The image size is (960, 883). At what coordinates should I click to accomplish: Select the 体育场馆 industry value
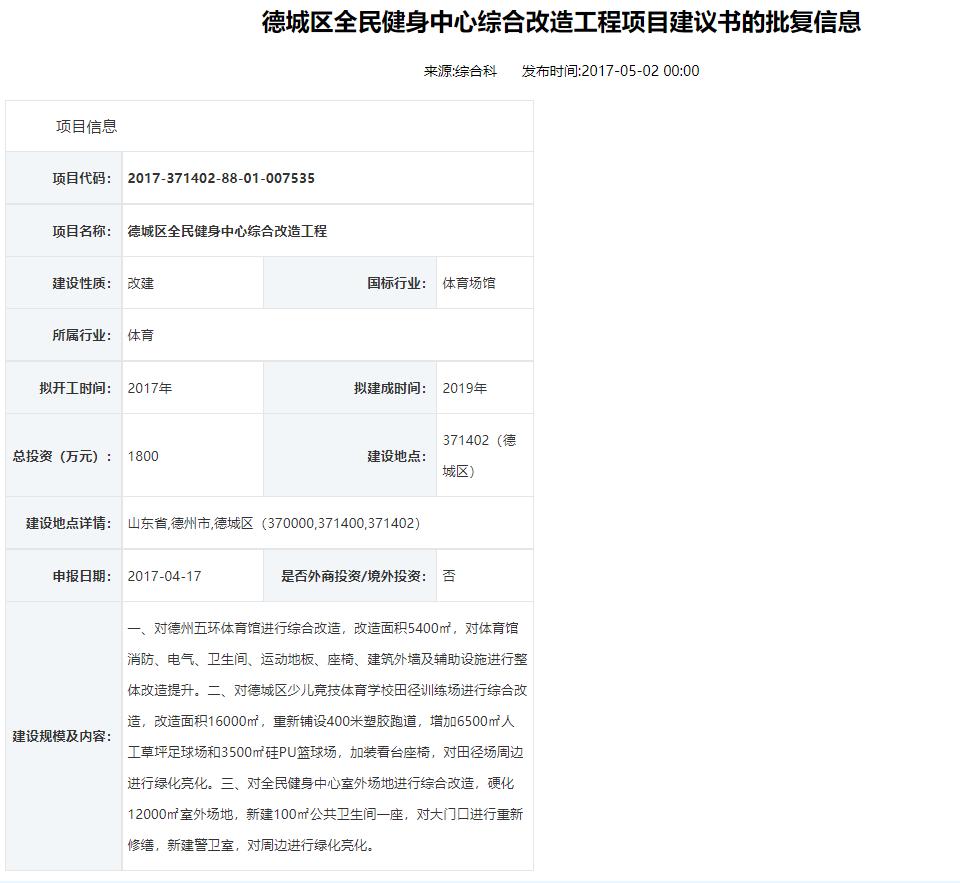[470, 282]
